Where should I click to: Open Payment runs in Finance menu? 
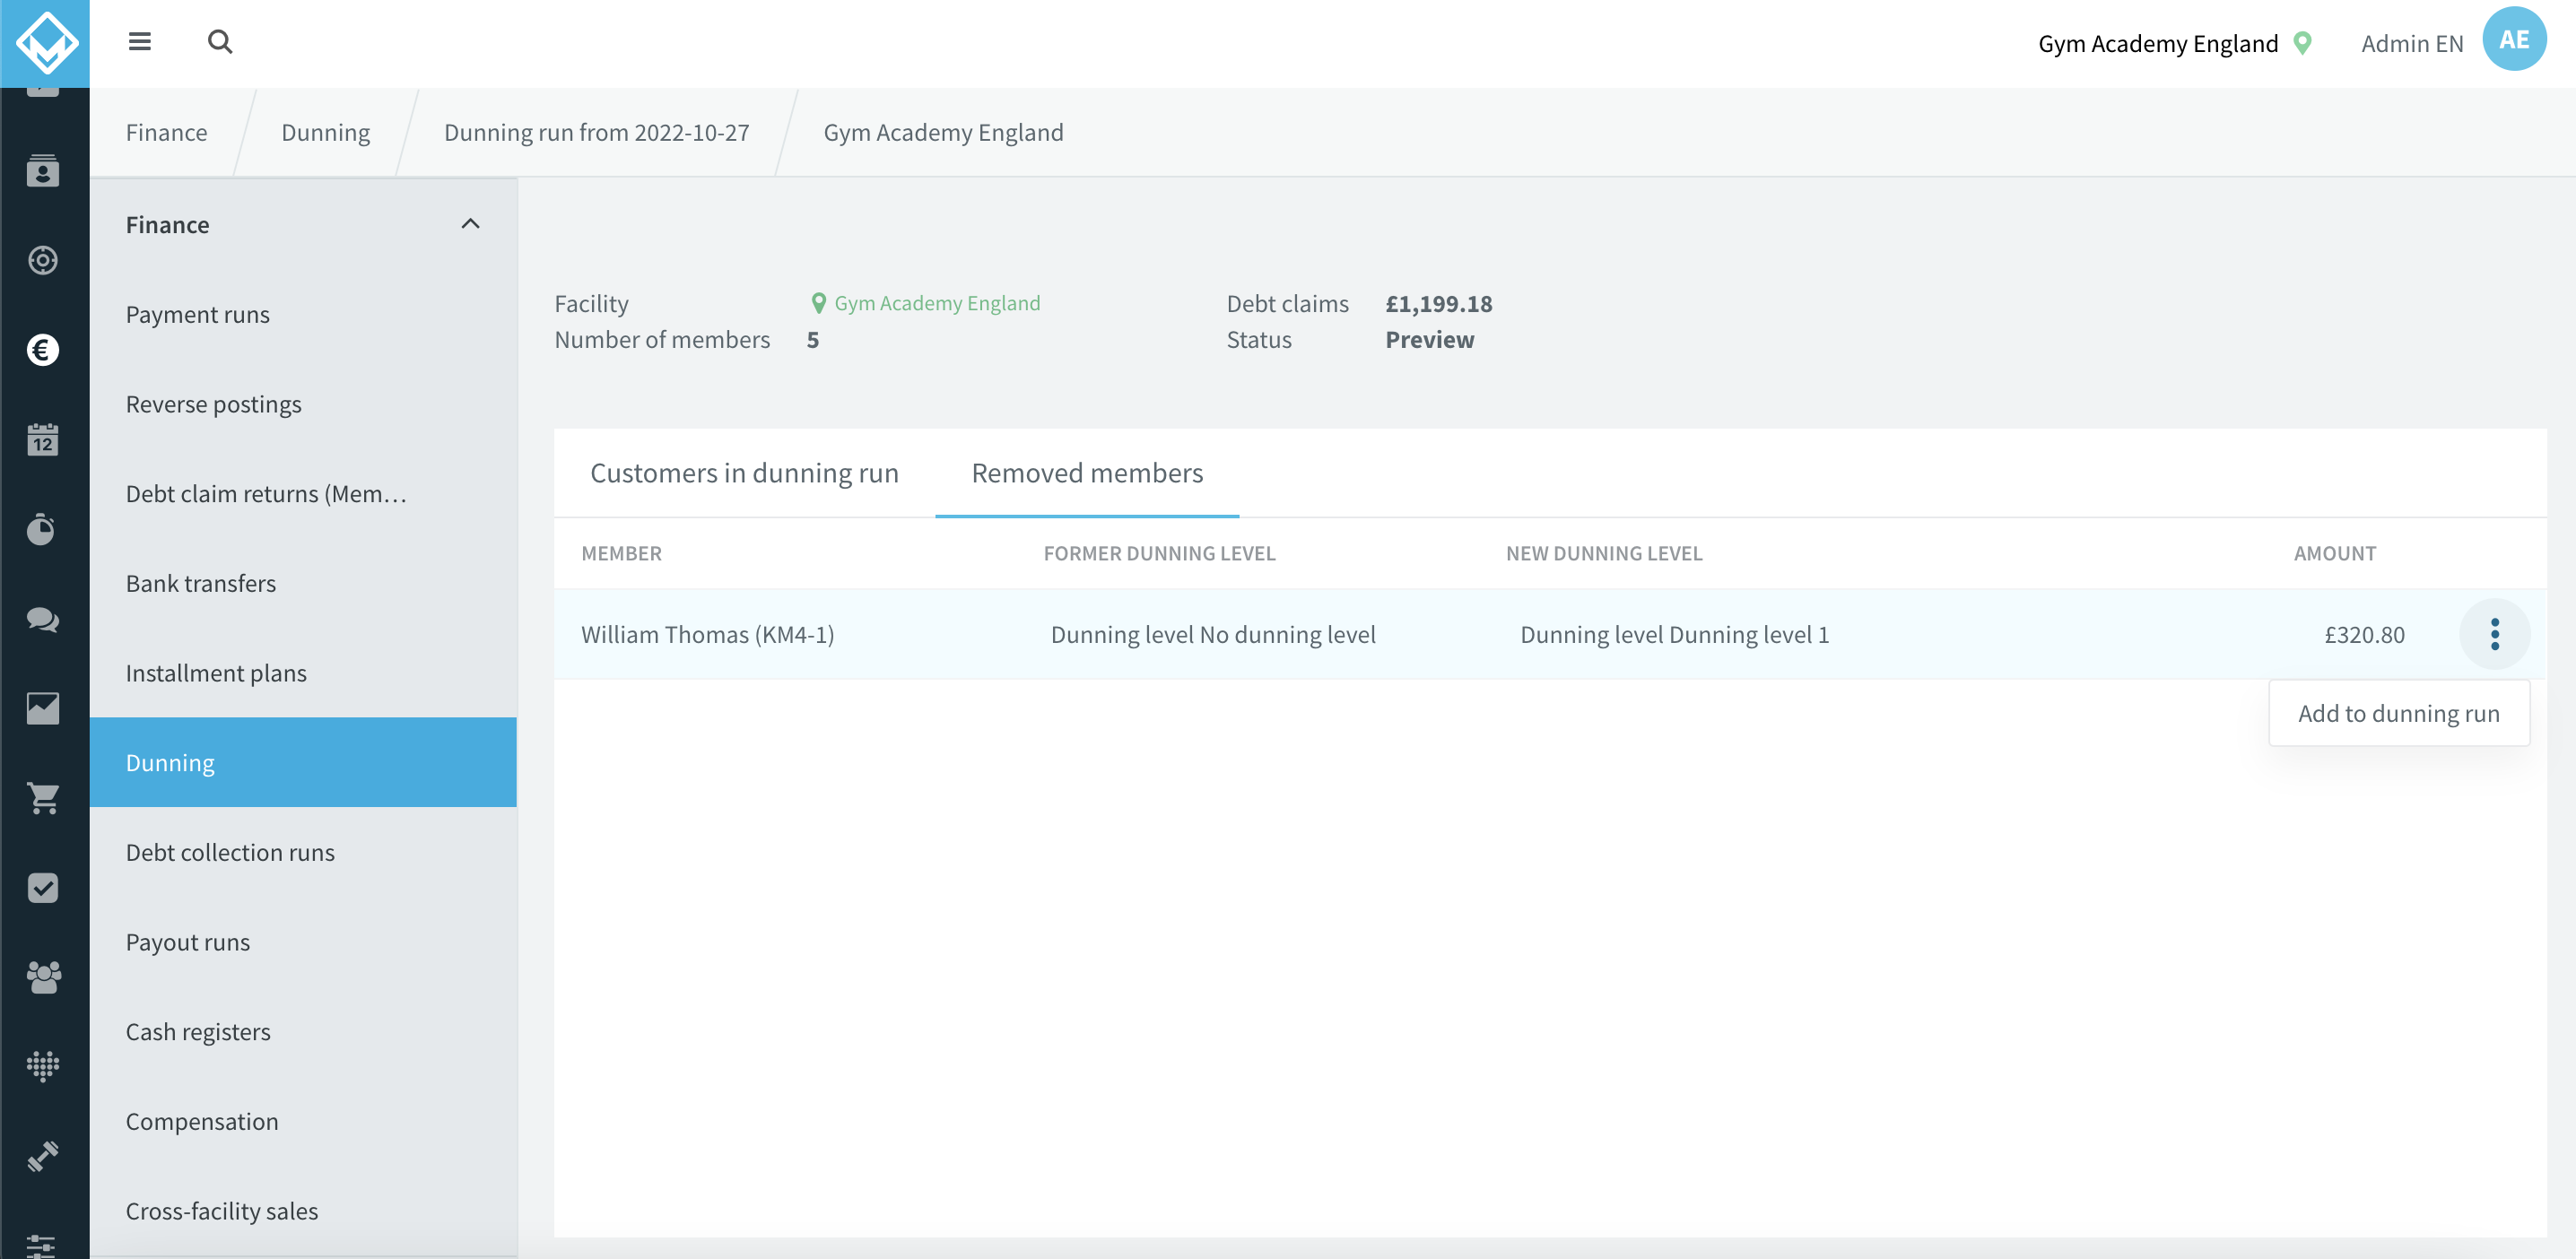click(303, 314)
